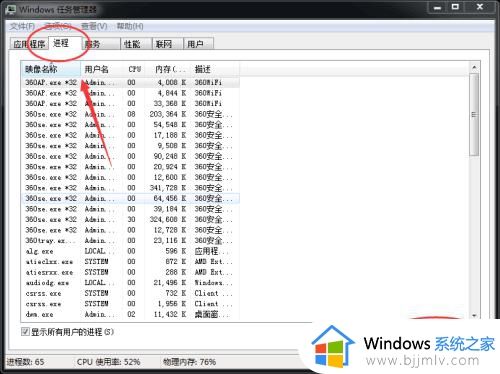Select the atiesrxx.exe process
This screenshot has width=500, height=374.
tap(130, 272)
